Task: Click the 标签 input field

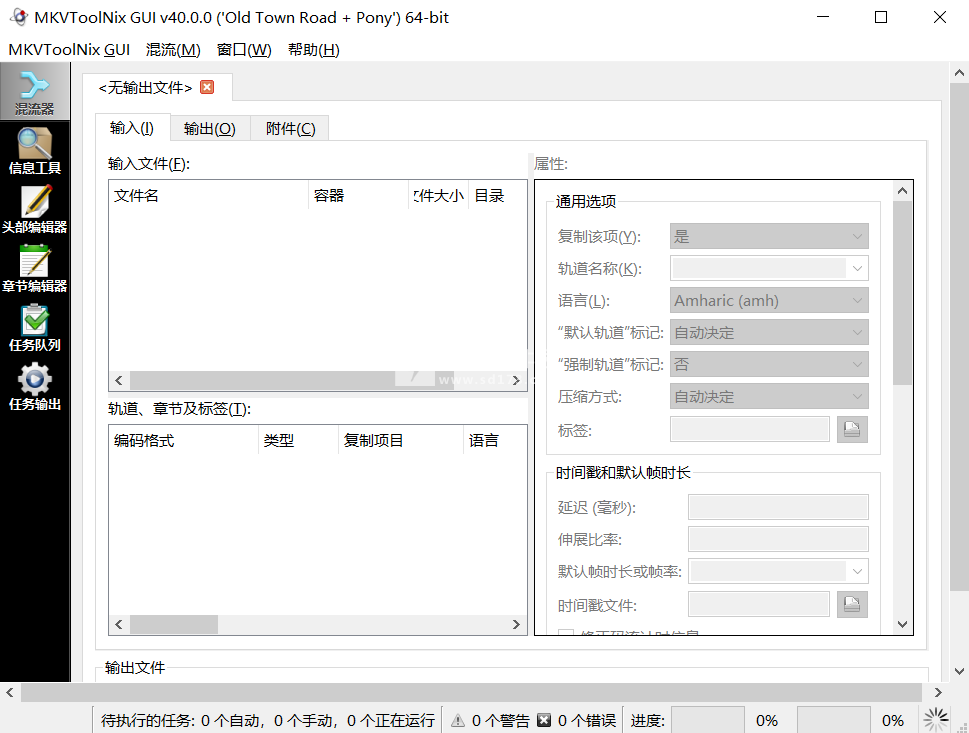Action: tap(750, 429)
